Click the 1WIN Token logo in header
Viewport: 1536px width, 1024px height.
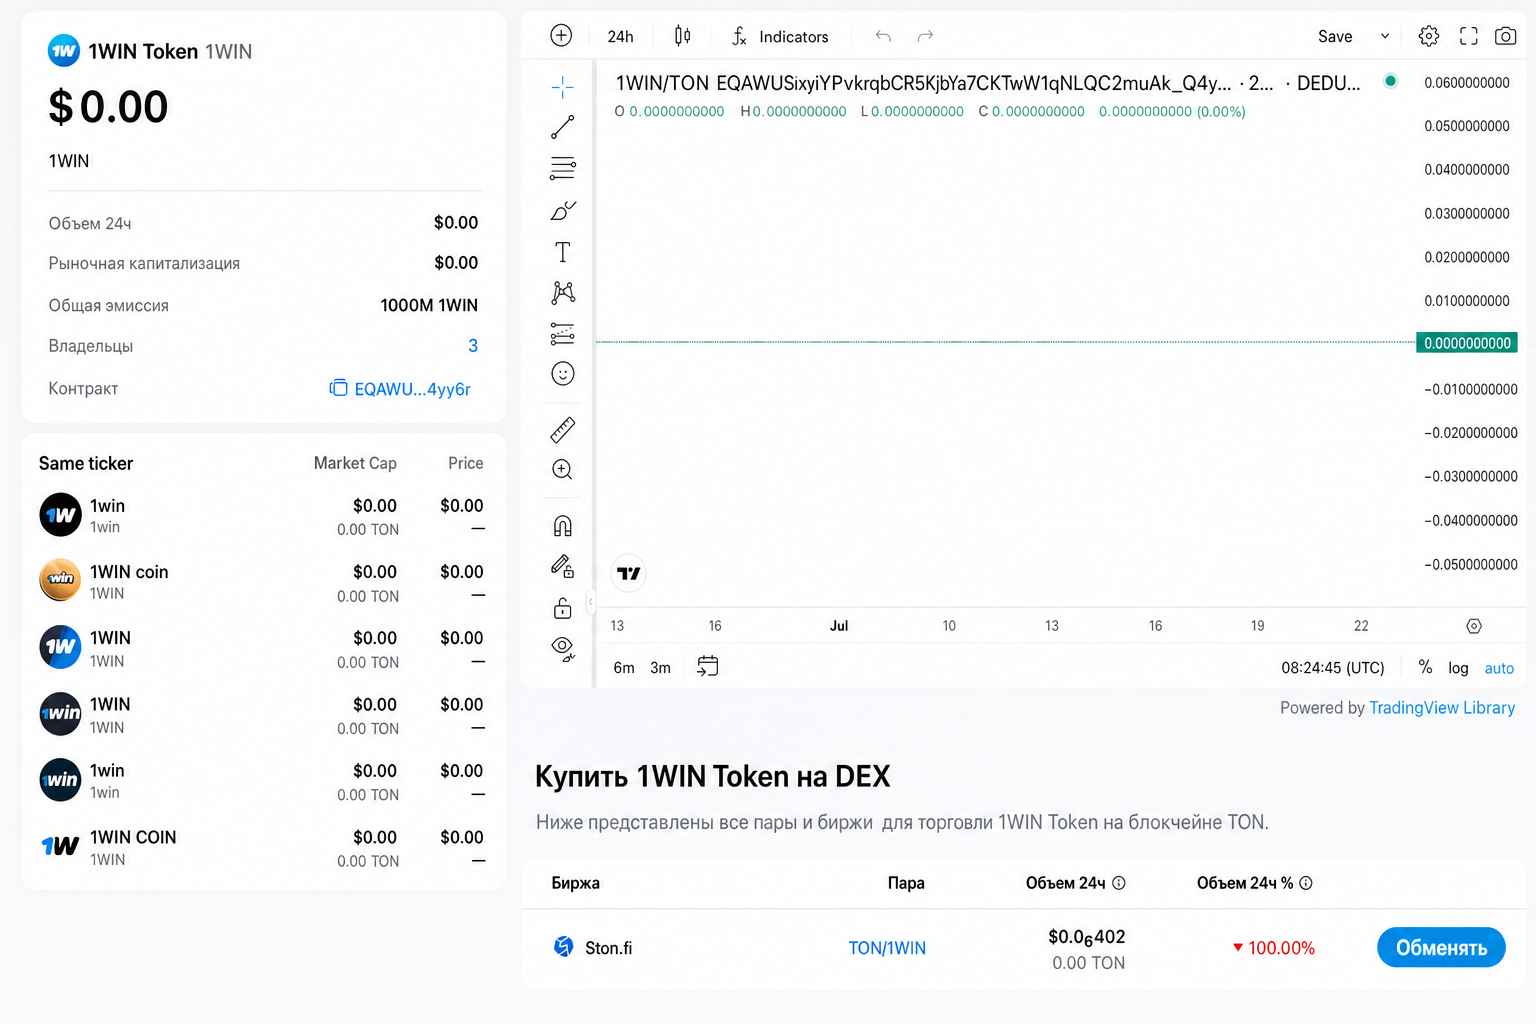(64, 51)
